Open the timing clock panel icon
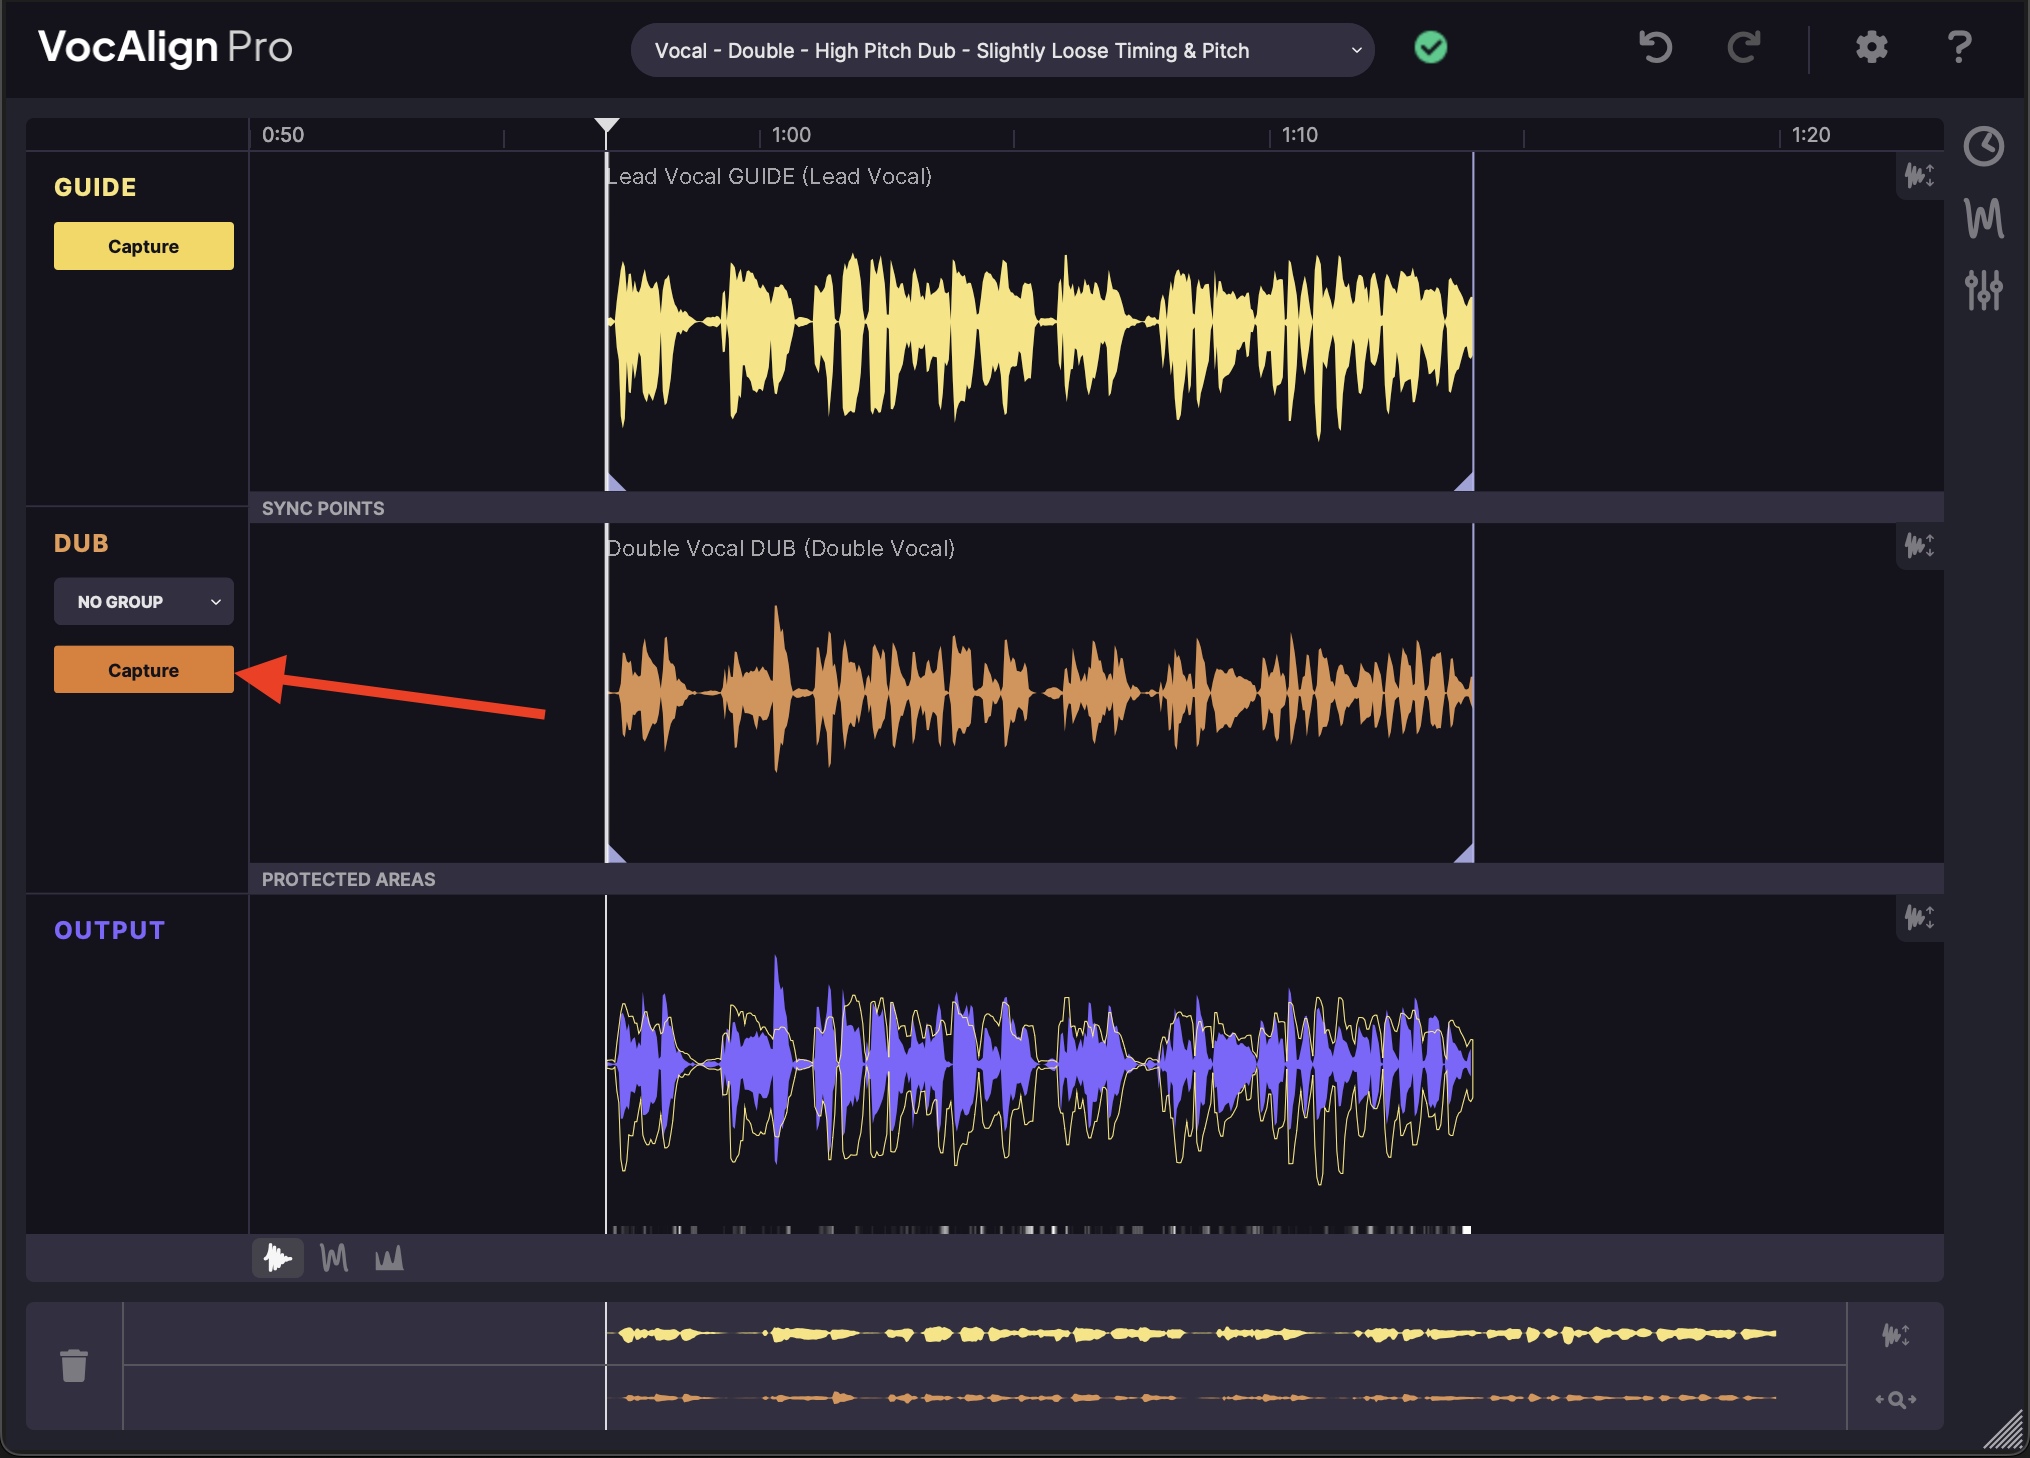Screen dimensions: 2030x1458 tap(1983, 147)
